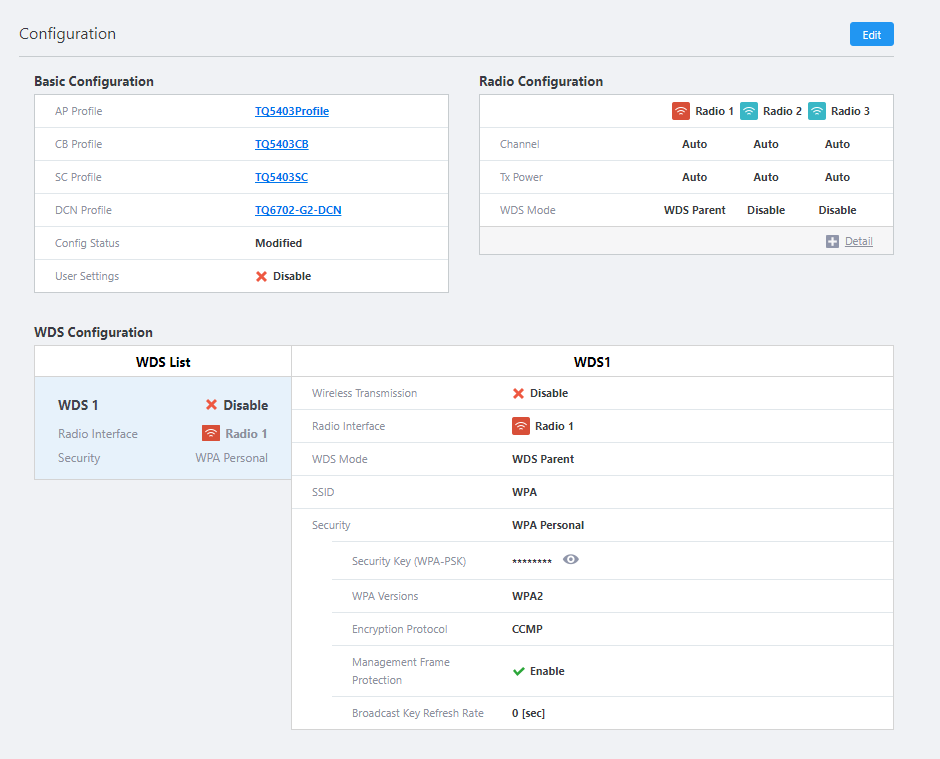Click the teal Radio 3 header icon
The image size is (940, 759).
[x=817, y=111]
